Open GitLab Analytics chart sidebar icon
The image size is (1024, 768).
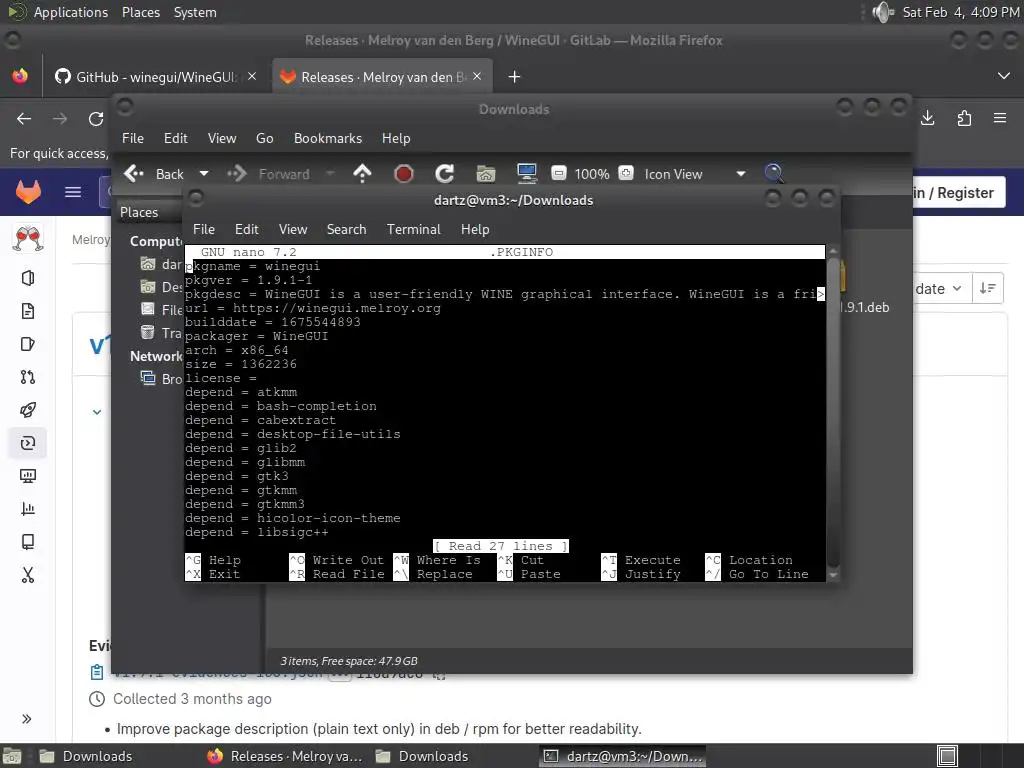pyautogui.click(x=27, y=509)
